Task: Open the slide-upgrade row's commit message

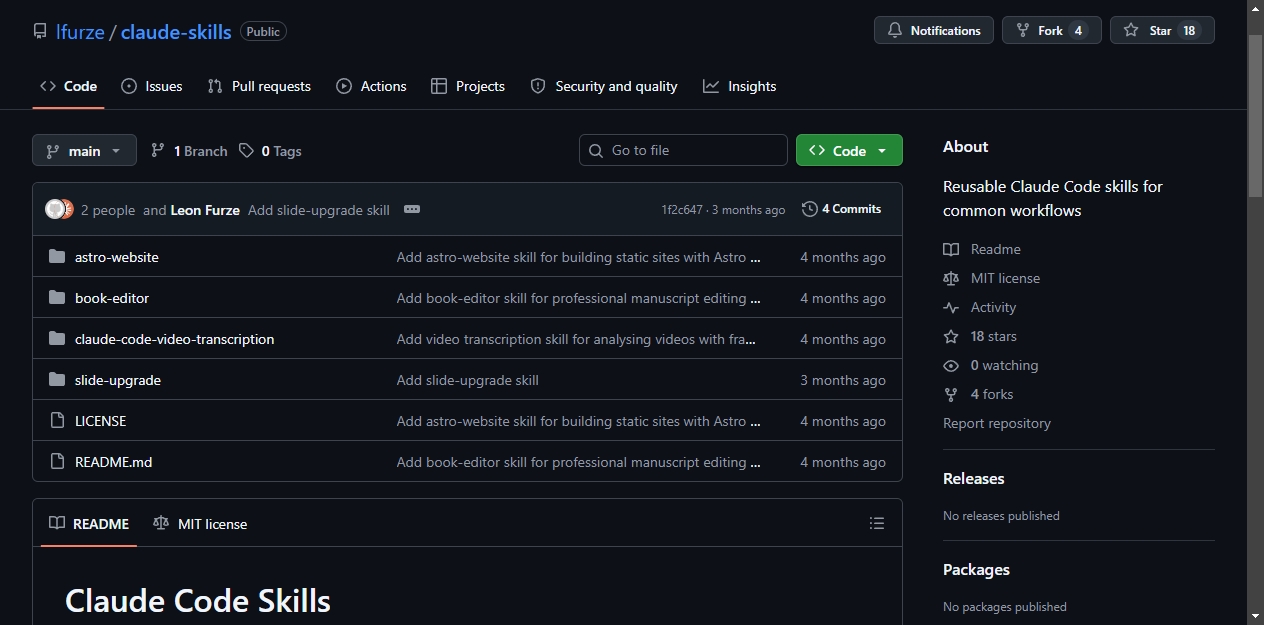Action: [x=467, y=380]
